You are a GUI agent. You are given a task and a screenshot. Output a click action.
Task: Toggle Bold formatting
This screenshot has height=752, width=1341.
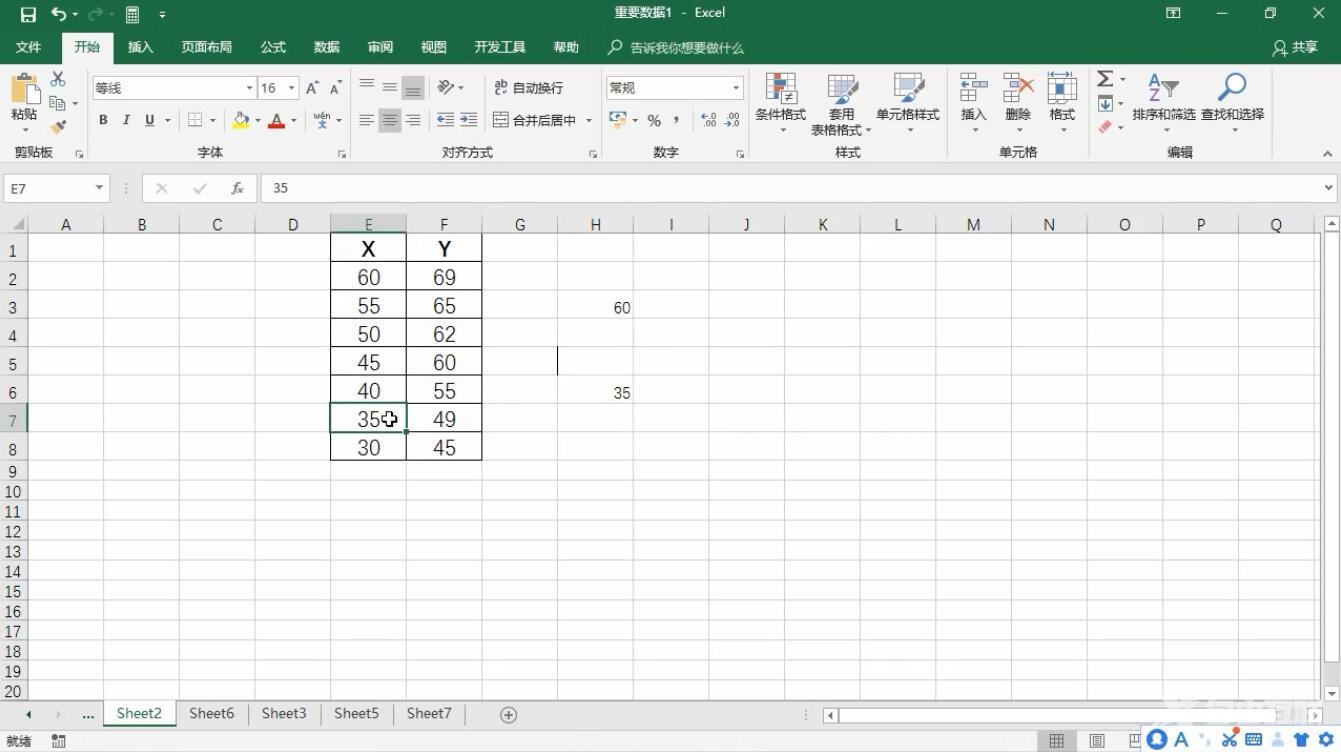[103, 120]
